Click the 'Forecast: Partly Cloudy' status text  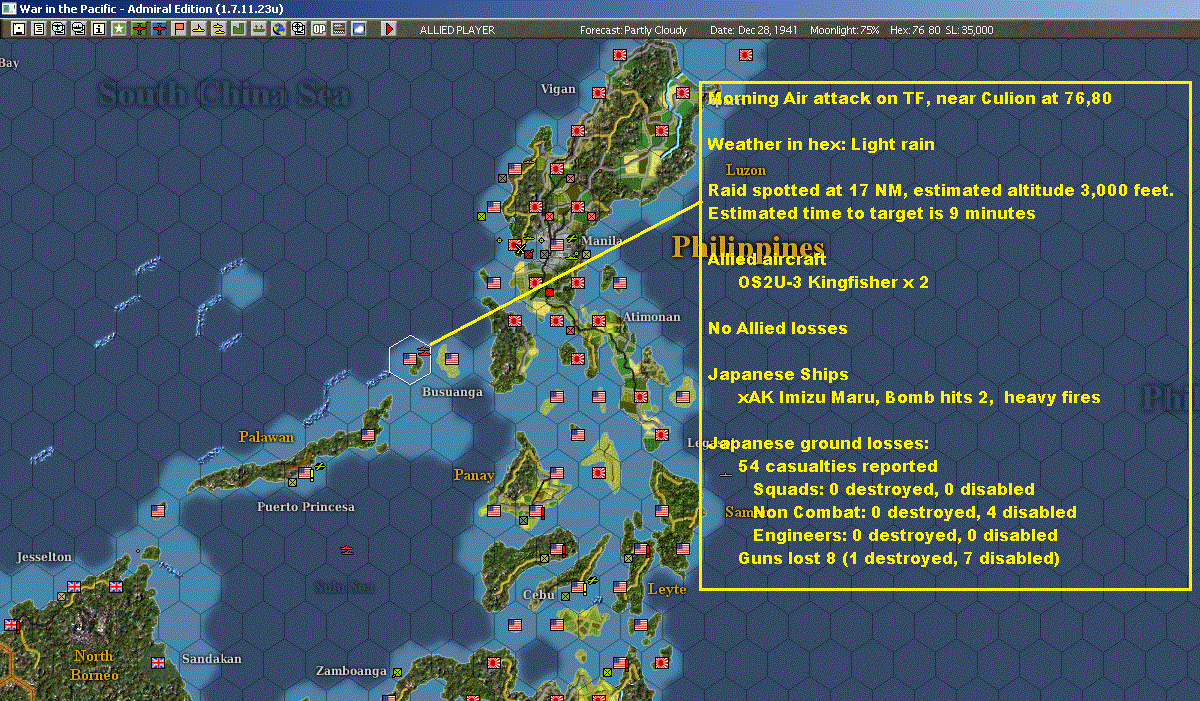point(634,30)
